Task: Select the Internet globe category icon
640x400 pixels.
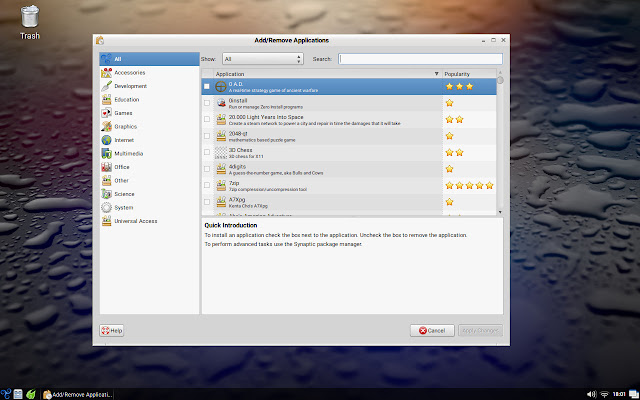Action: coord(107,140)
